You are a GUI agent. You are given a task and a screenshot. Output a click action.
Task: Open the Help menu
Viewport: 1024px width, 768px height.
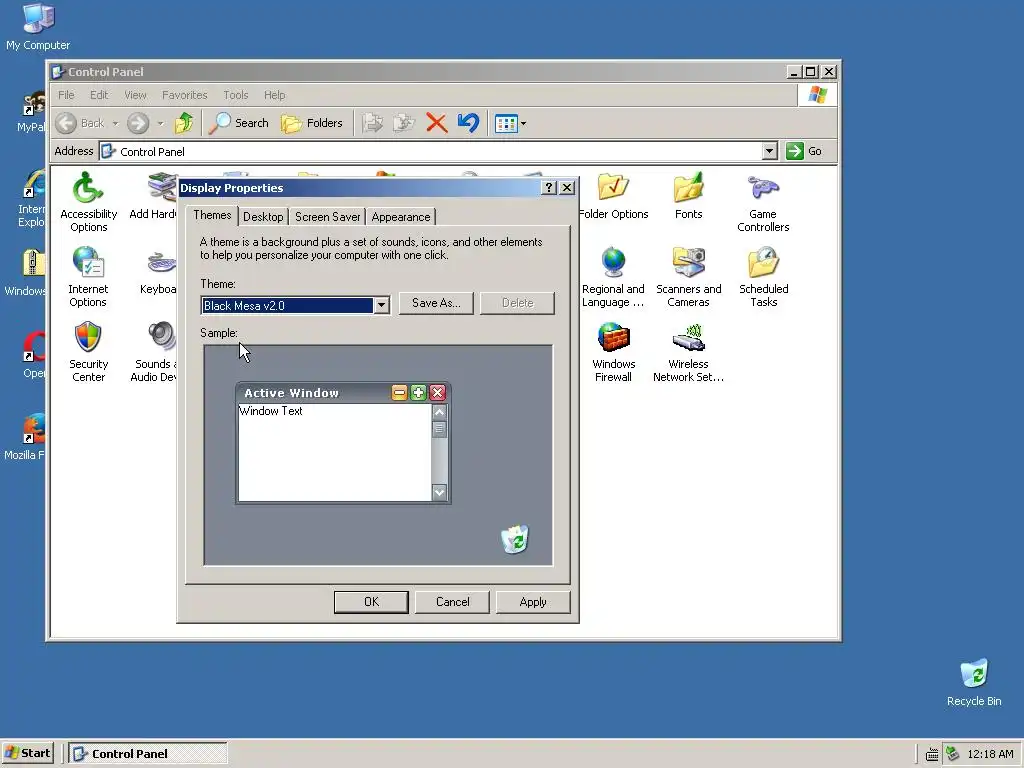tap(274, 95)
